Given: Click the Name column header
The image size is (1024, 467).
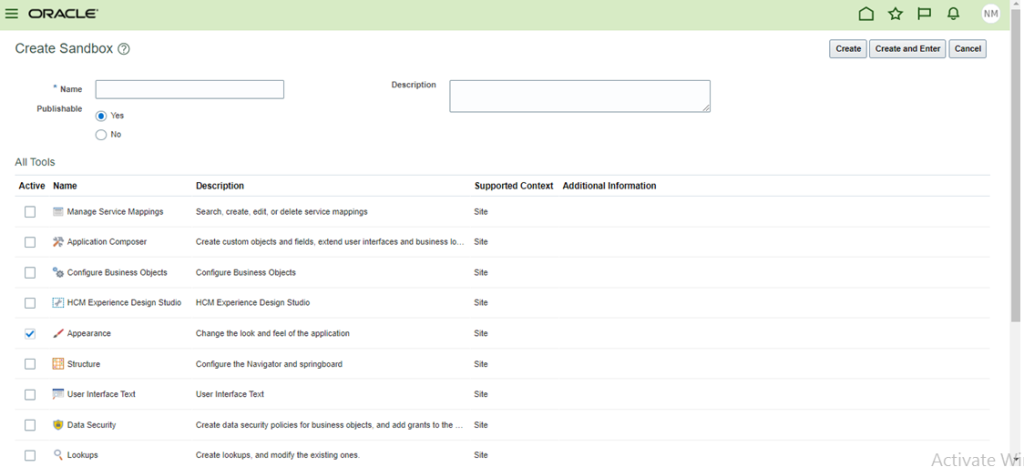Looking at the screenshot, I should tap(65, 185).
